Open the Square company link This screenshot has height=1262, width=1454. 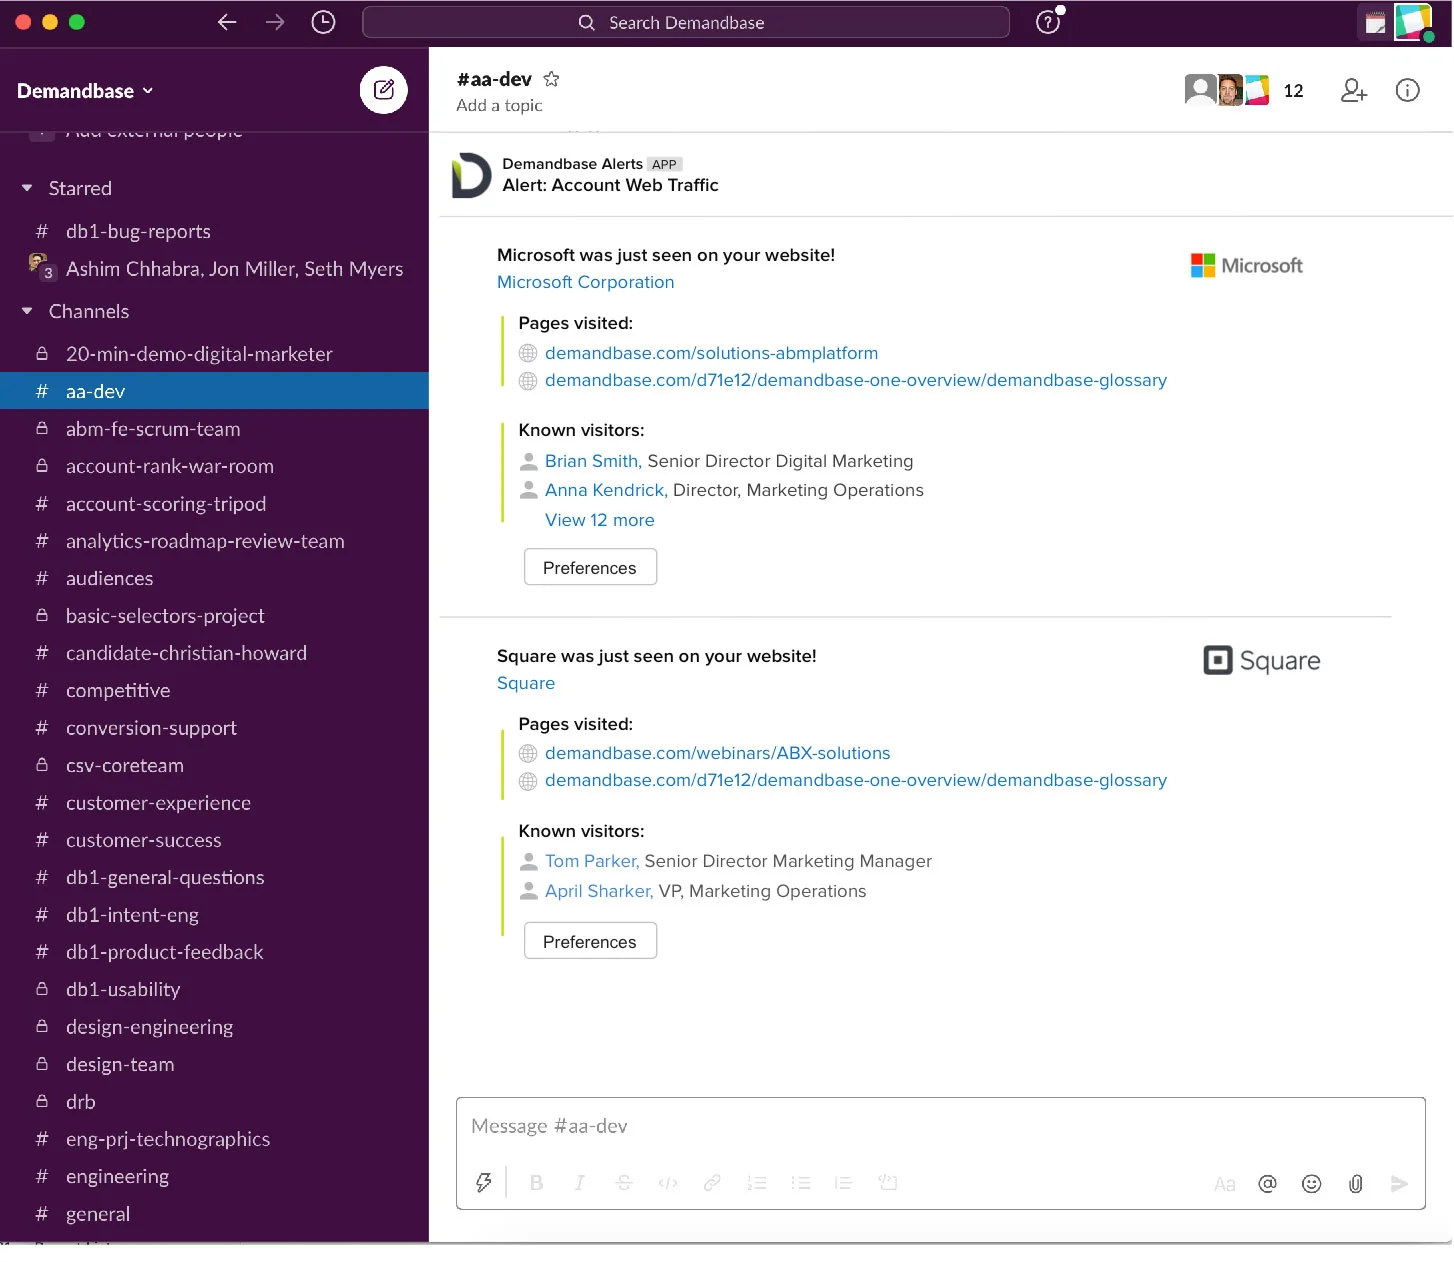click(526, 683)
